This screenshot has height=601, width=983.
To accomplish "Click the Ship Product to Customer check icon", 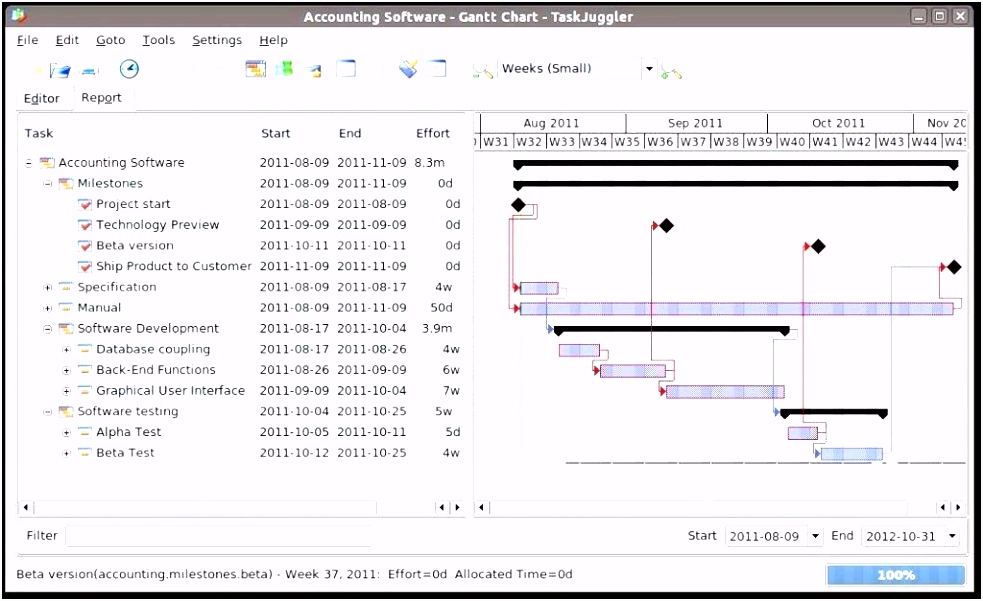I will click(x=85, y=266).
